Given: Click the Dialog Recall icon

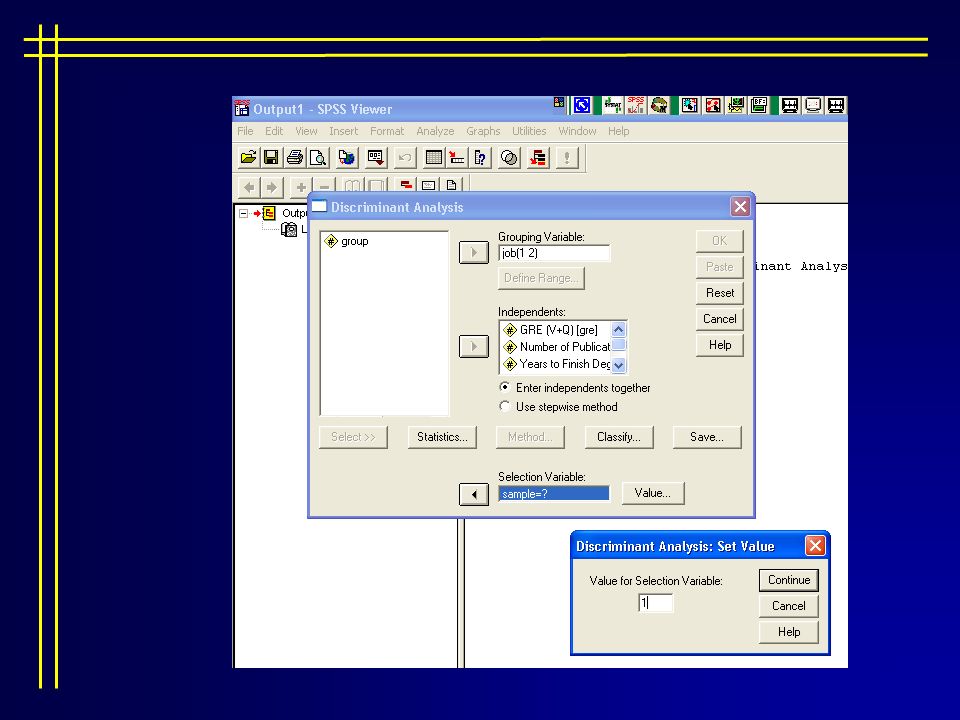Looking at the screenshot, I should [x=375, y=158].
